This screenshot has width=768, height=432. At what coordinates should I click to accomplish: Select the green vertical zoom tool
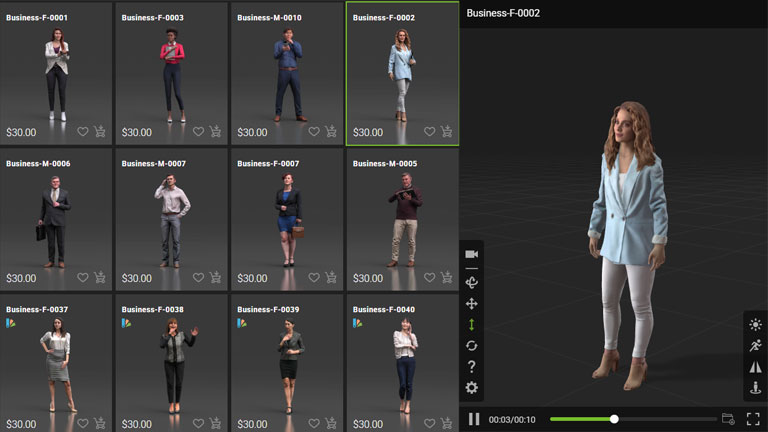472,325
